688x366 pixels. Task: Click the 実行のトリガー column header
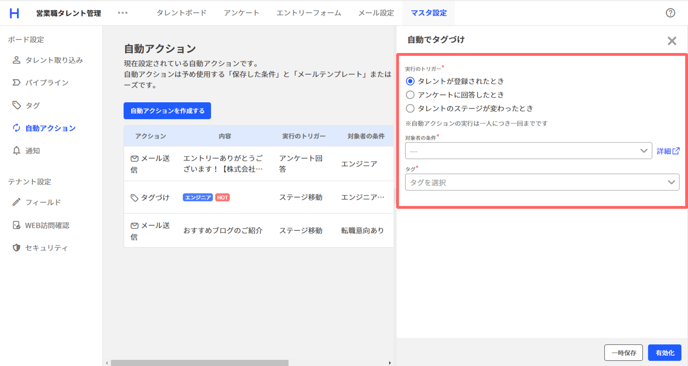[x=304, y=136]
